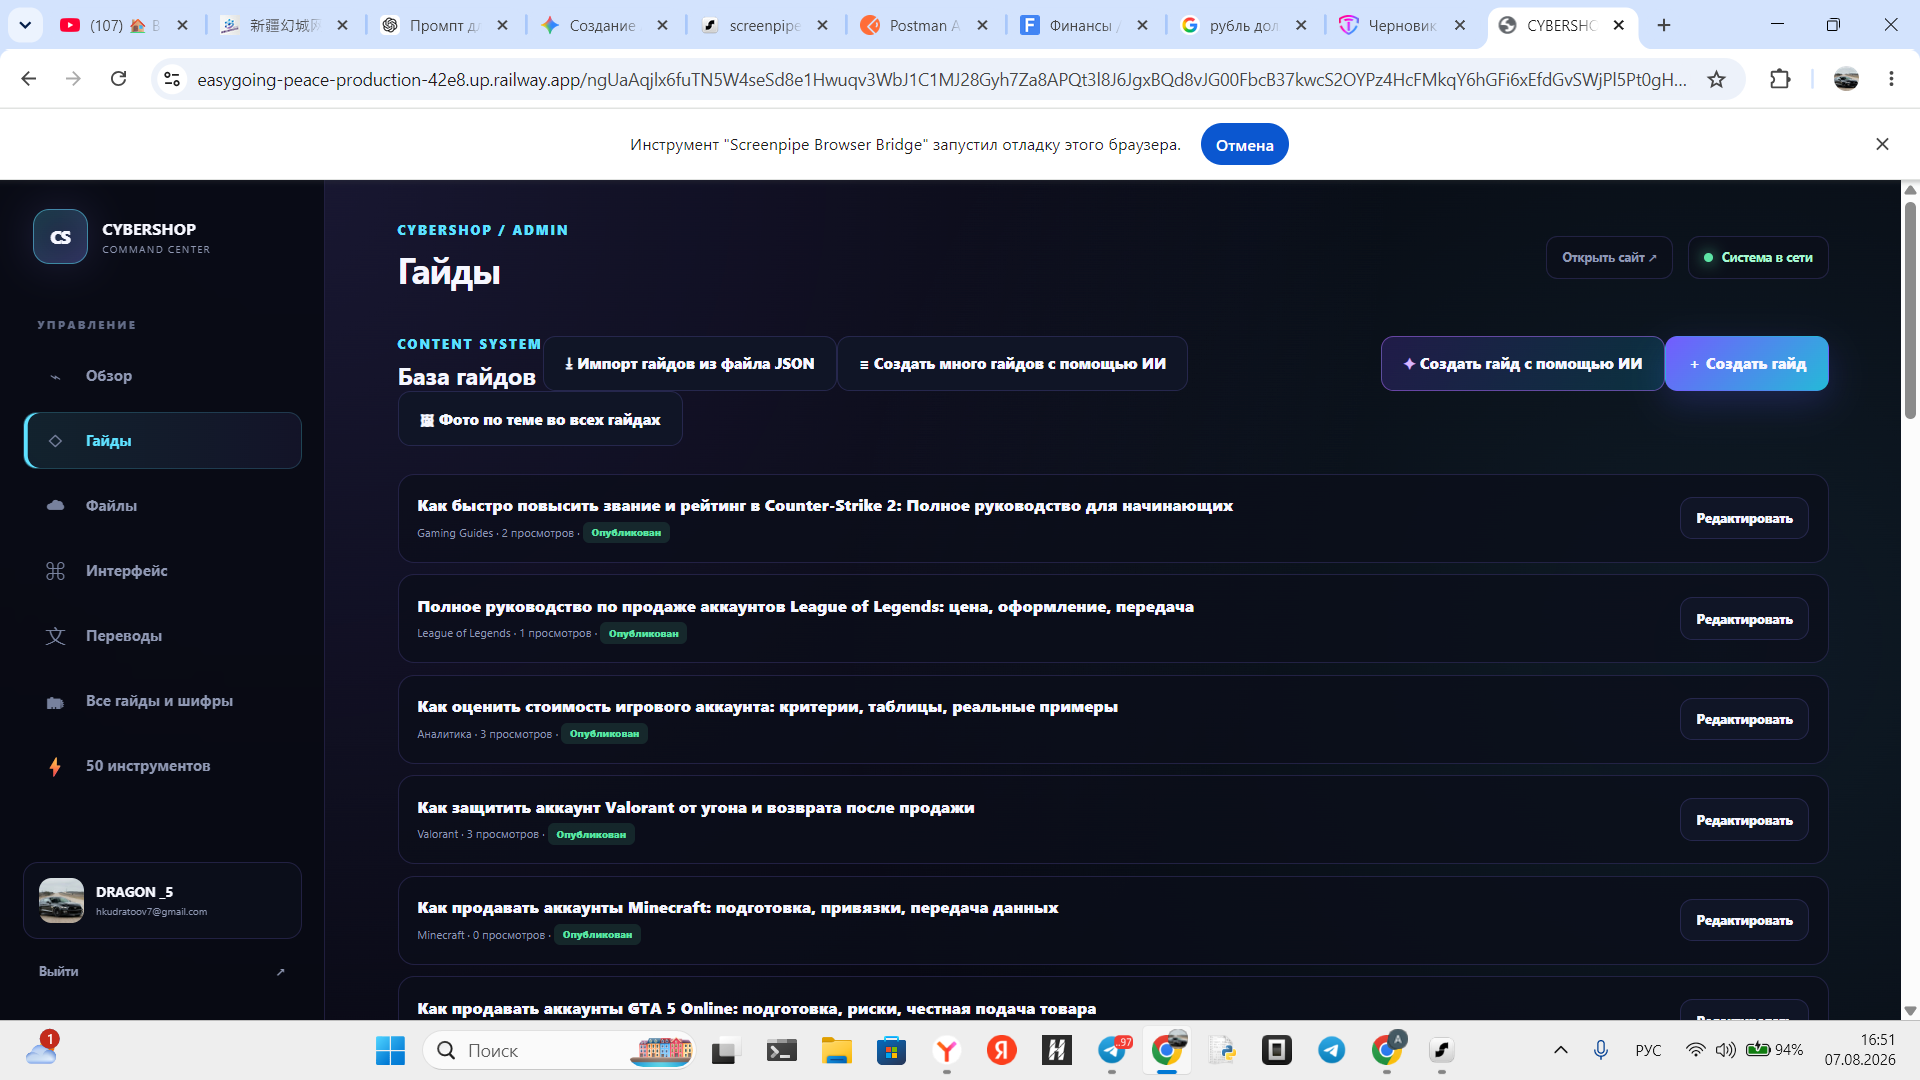
Task: Open the Python icon in the taskbar
Action: tap(1222, 1050)
